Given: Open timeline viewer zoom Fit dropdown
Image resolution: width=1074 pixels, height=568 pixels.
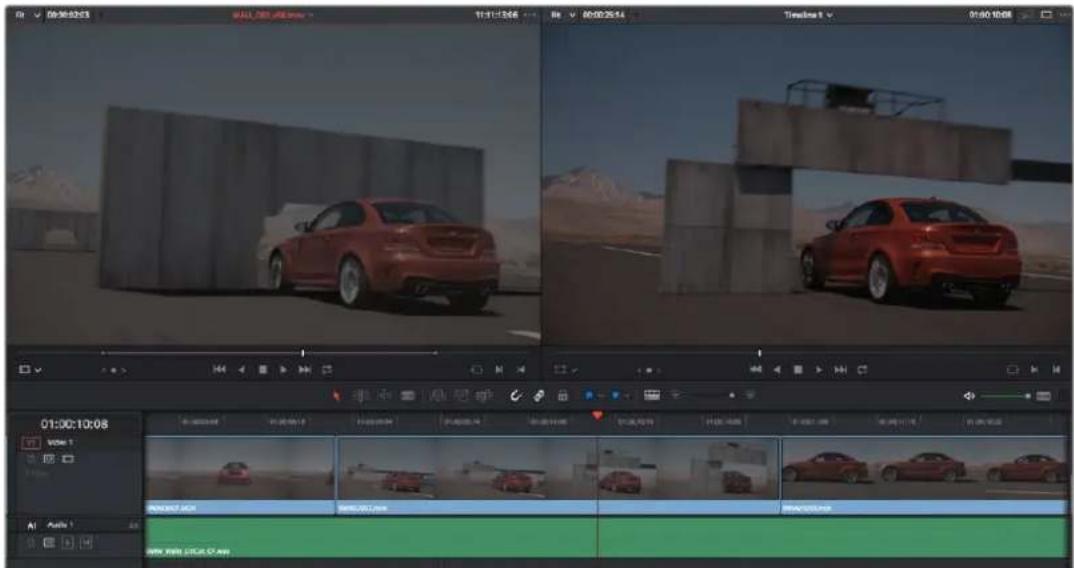Looking at the screenshot, I should pyautogui.click(x=565, y=14).
